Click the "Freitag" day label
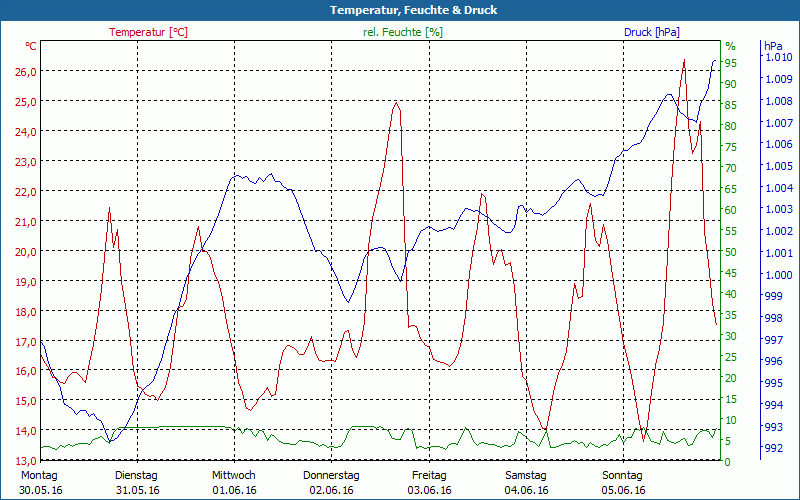 coord(429,475)
